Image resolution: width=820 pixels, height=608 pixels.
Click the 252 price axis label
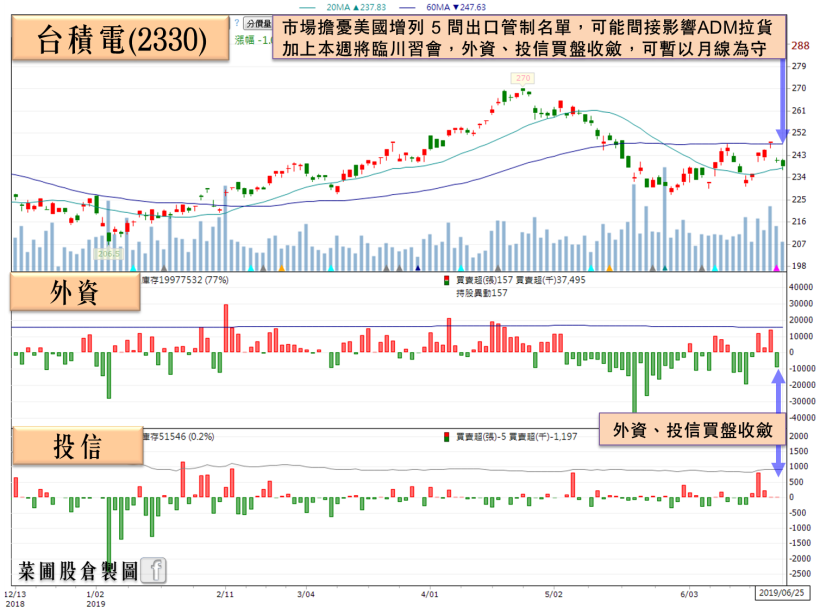point(799,133)
